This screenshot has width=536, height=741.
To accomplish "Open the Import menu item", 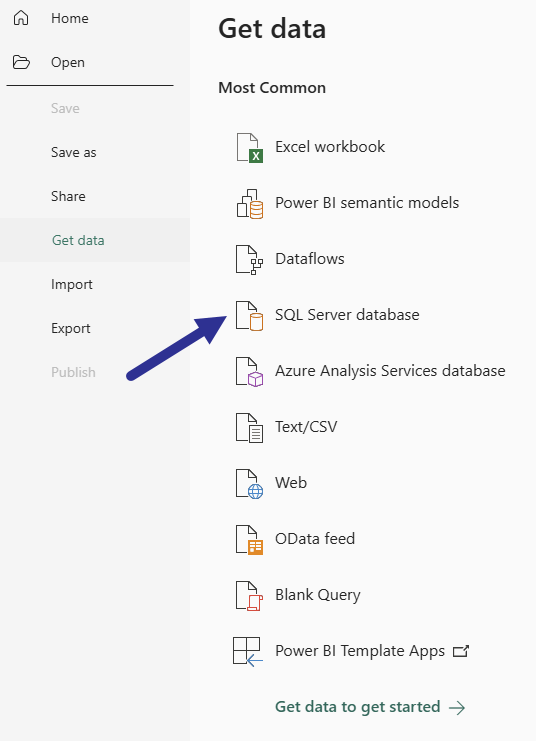I will coord(71,284).
